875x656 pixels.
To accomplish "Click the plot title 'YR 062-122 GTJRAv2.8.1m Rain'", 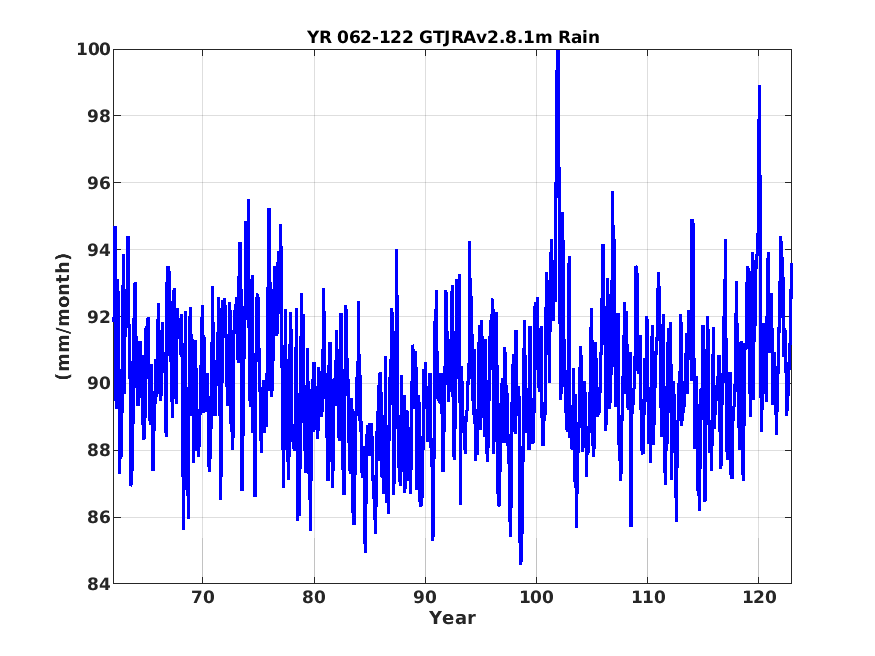I will click(453, 37).
